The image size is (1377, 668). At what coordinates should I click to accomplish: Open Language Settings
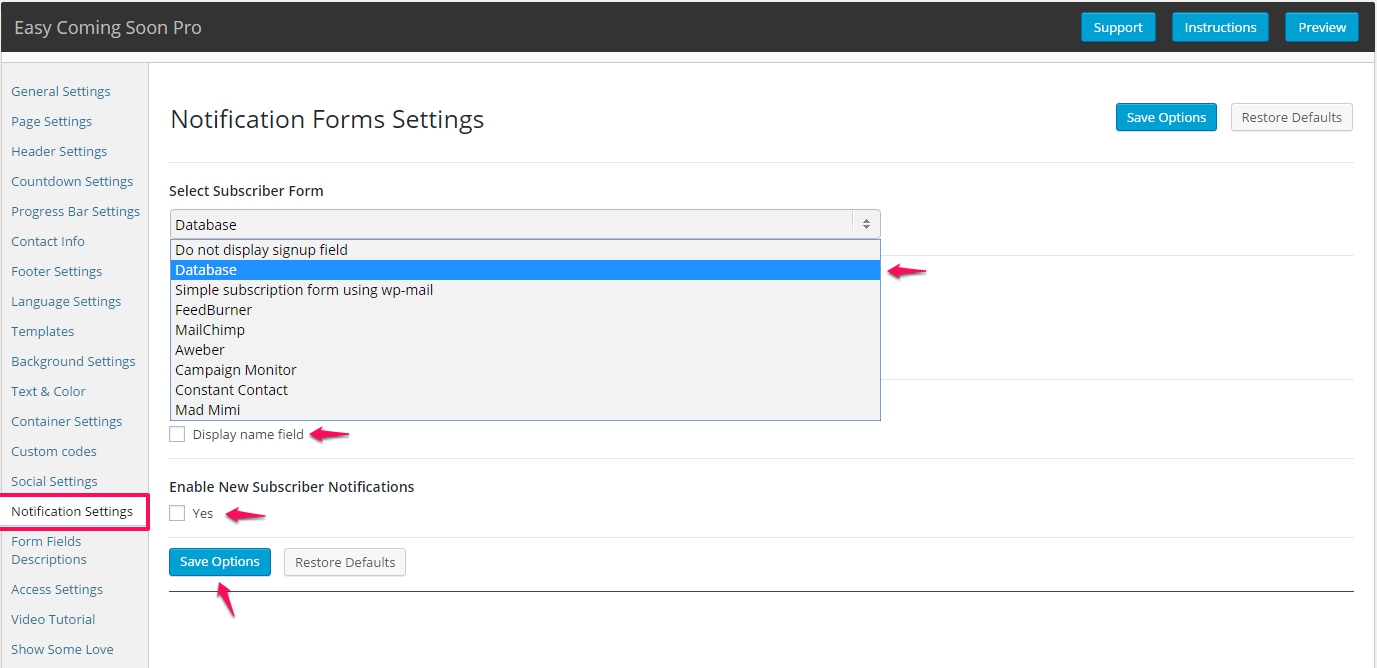[66, 301]
